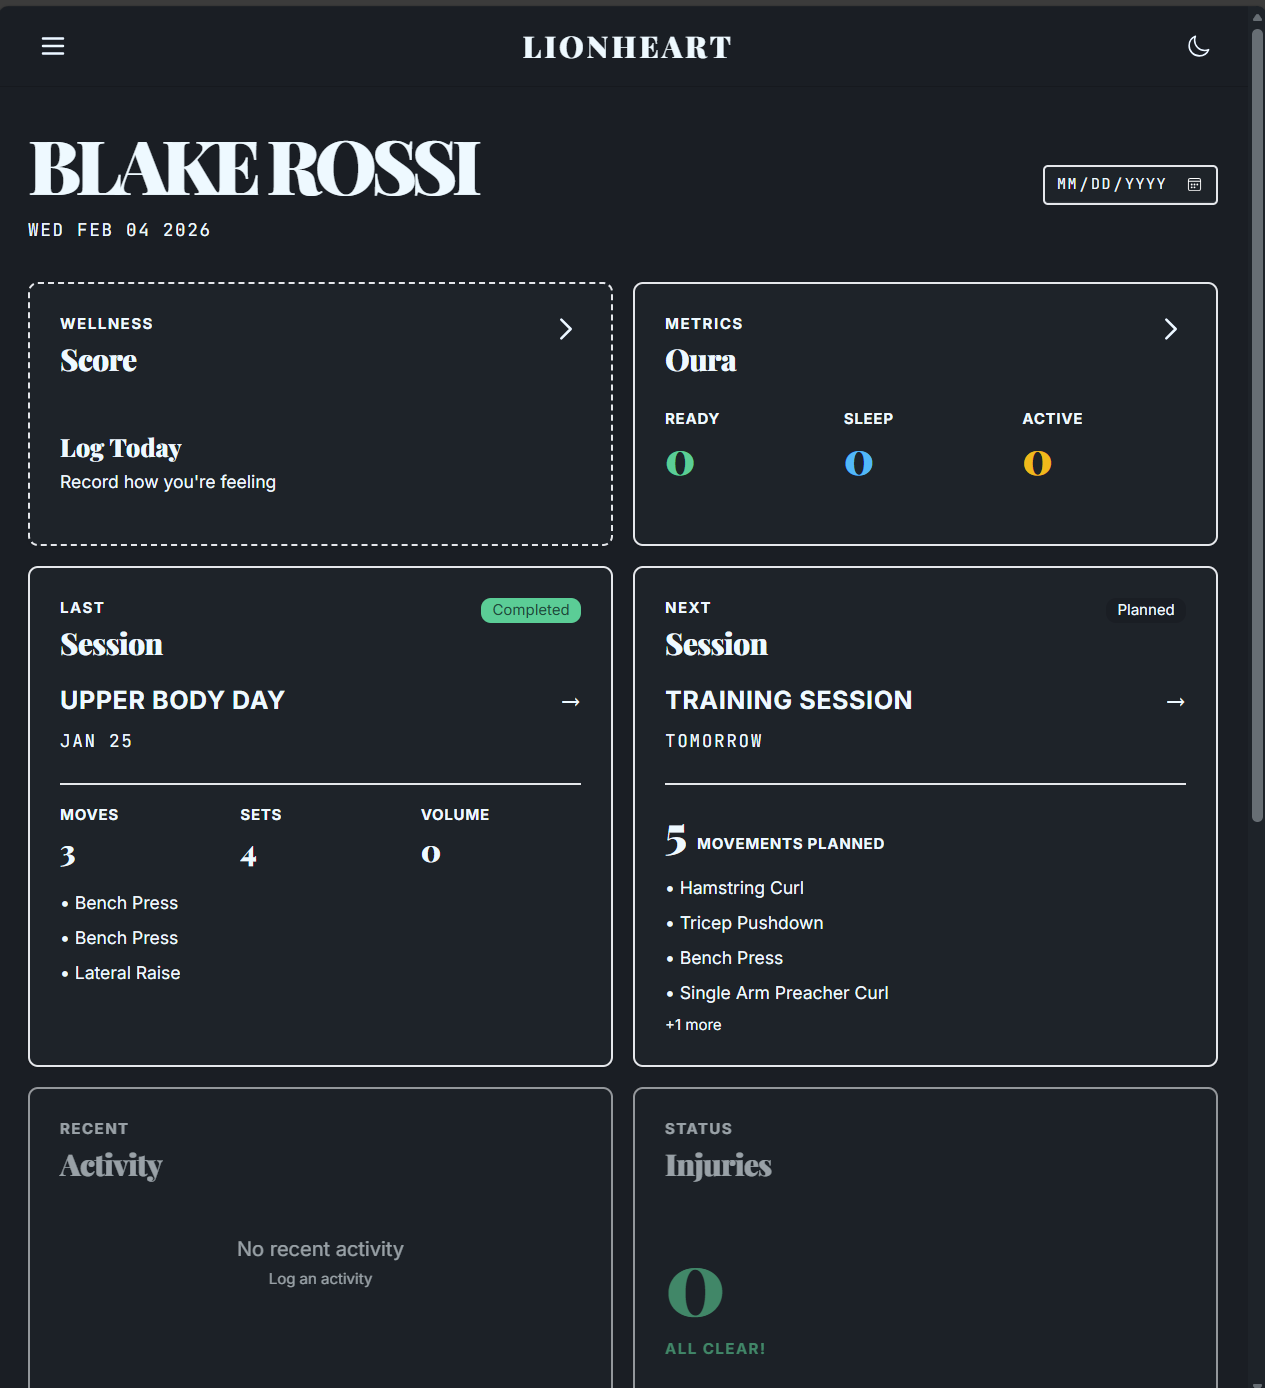Image resolution: width=1265 pixels, height=1388 pixels.
Task: Open the calendar date picker icon
Action: tap(1194, 185)
